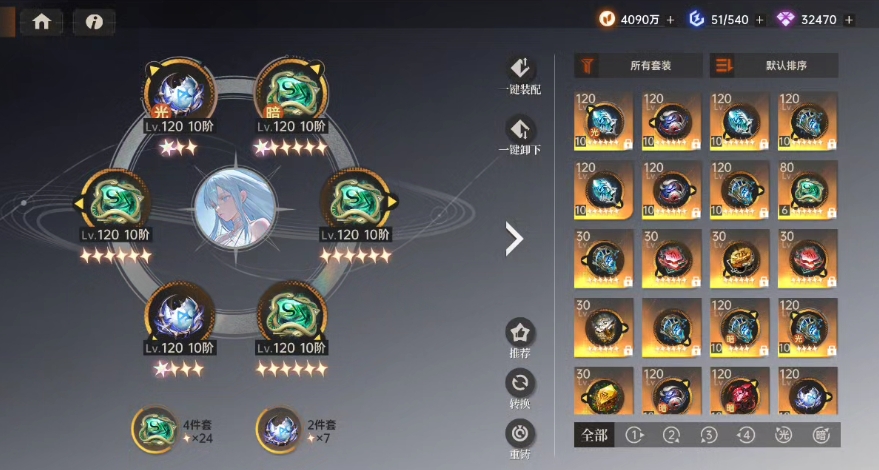Toggle the 光 light attribute filter
The width and height of the screenshot is (879, 470).
click(x=783, y=435)
